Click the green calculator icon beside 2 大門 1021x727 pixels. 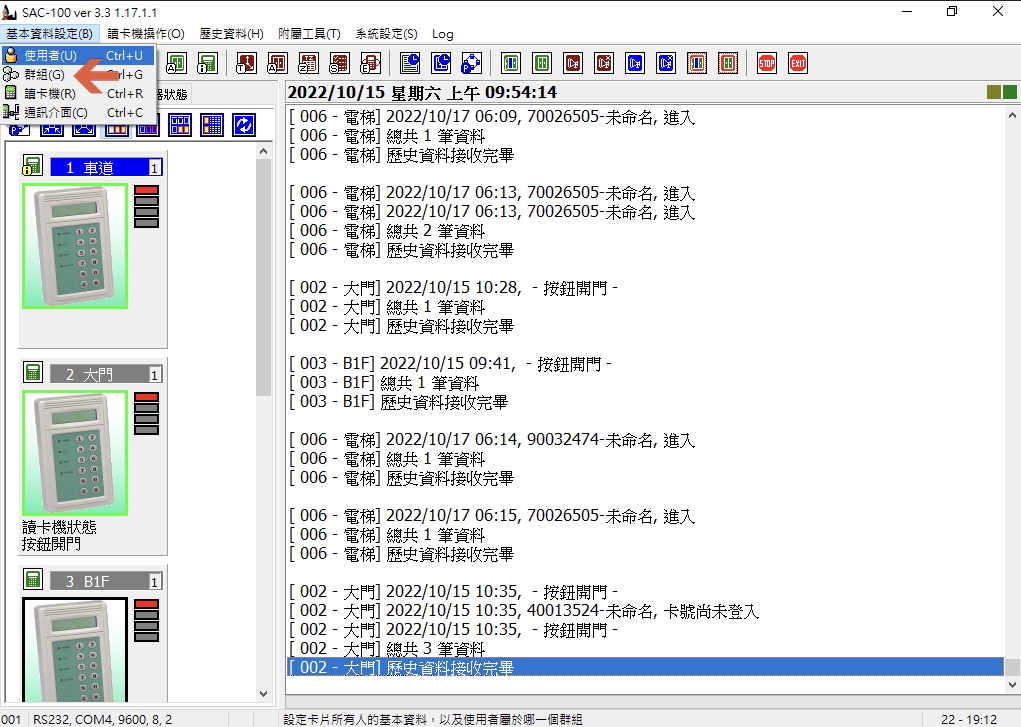coord(33,372)
